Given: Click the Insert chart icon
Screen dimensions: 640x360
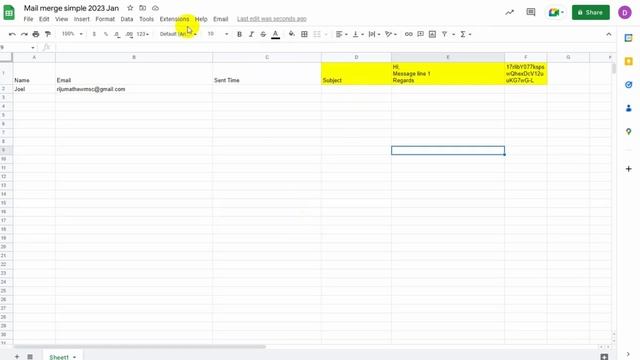Looking at the screenshot, I should (432, 34).
